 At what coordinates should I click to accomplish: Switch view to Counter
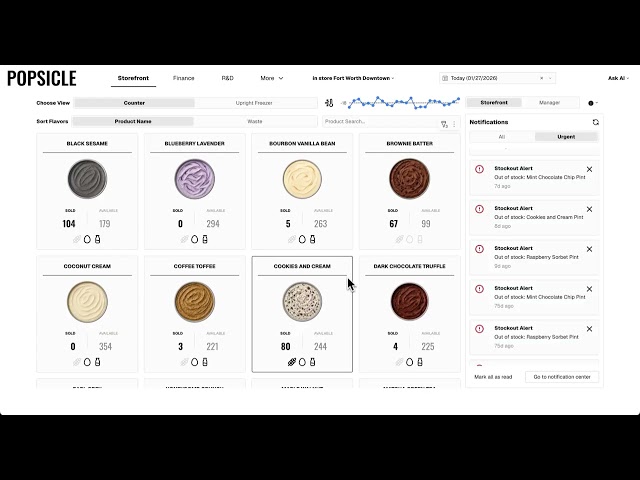[x=134, y=103]
